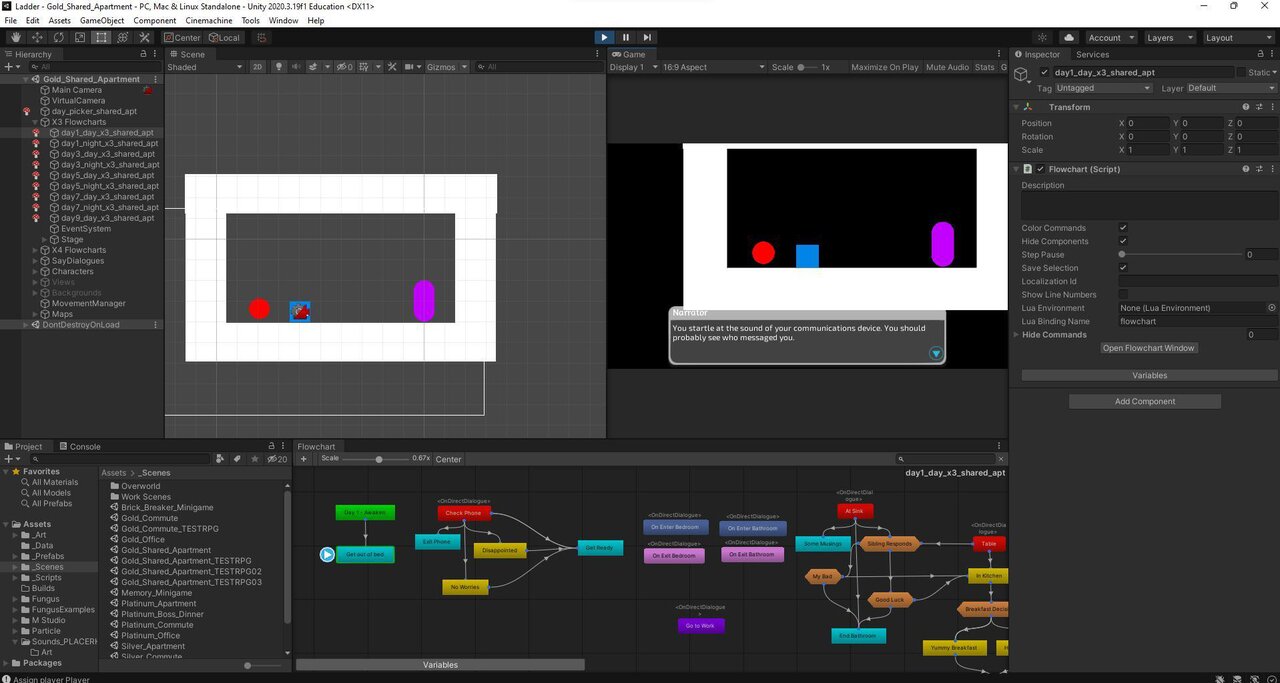The width and height of the screenshot is (1280, 683).
Task: Toggle Mute Audio in Game view
Action: pos(947,67)
